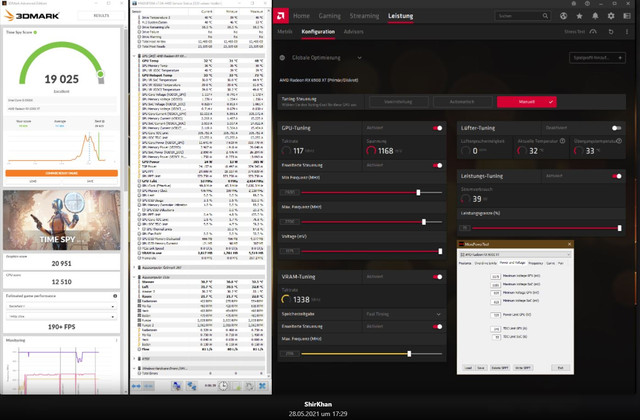Screen dimensions: 640x420
Task: Click the reset arrow icon in Leistung
Action: point(611,31)
